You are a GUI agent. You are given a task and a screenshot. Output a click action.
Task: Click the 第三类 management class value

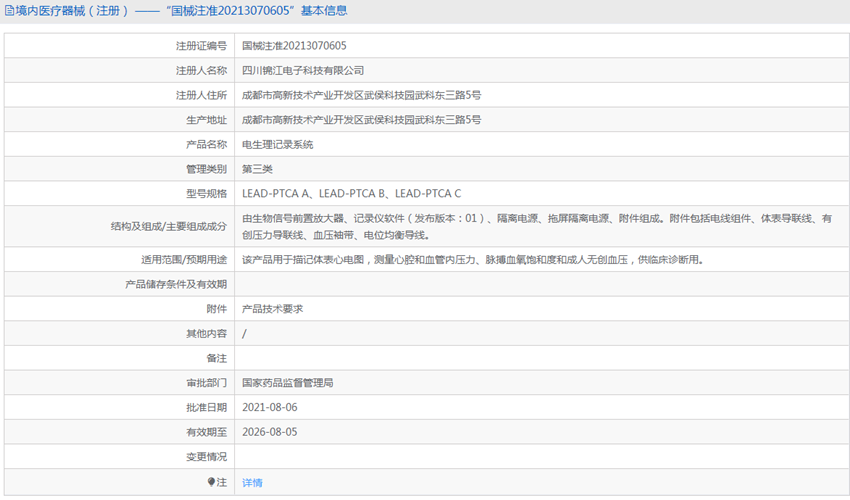[257, 169]
